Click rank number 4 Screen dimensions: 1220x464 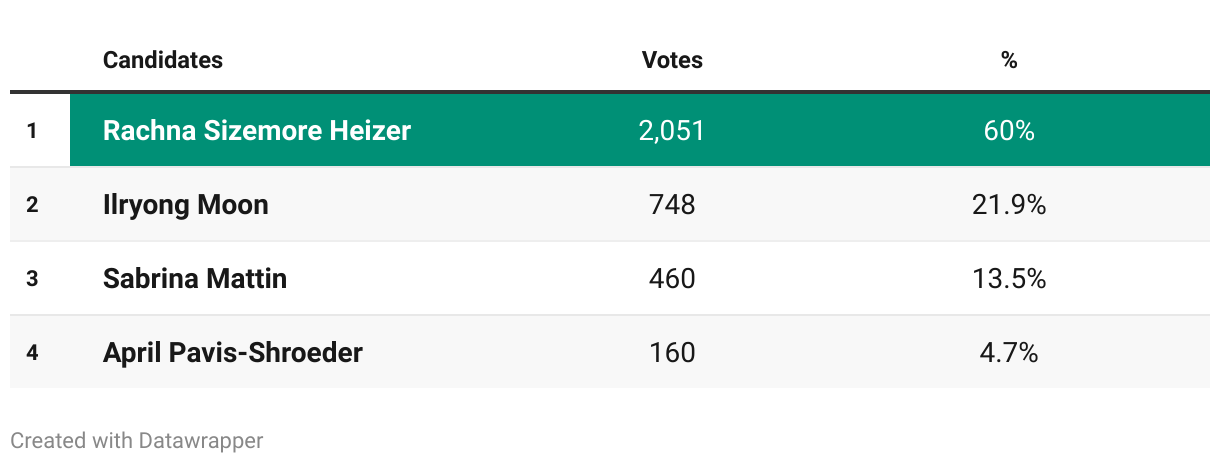32,352
